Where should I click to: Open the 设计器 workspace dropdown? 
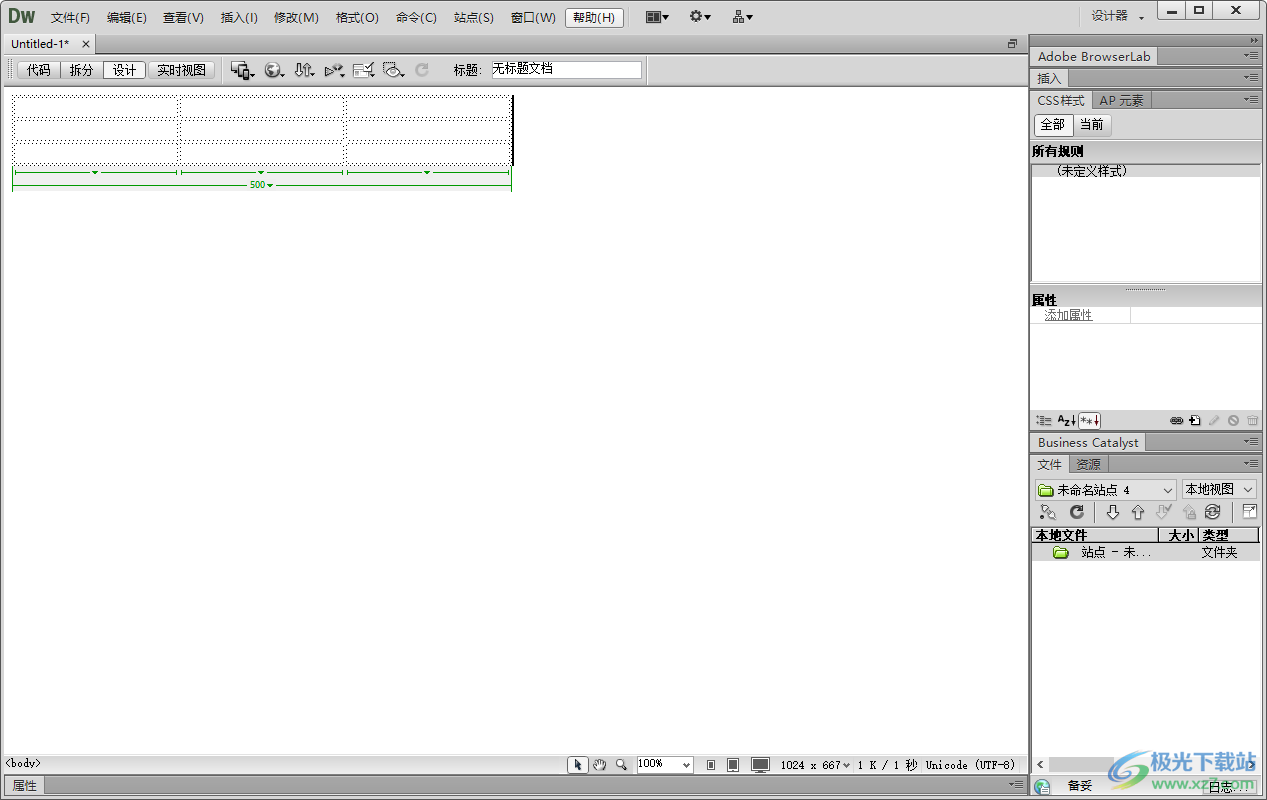(1117, 16)
